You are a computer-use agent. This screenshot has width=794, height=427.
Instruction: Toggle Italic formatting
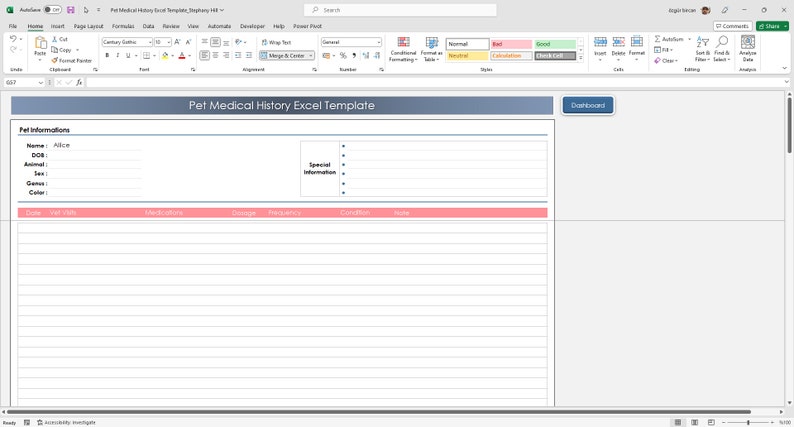point(117,55)
